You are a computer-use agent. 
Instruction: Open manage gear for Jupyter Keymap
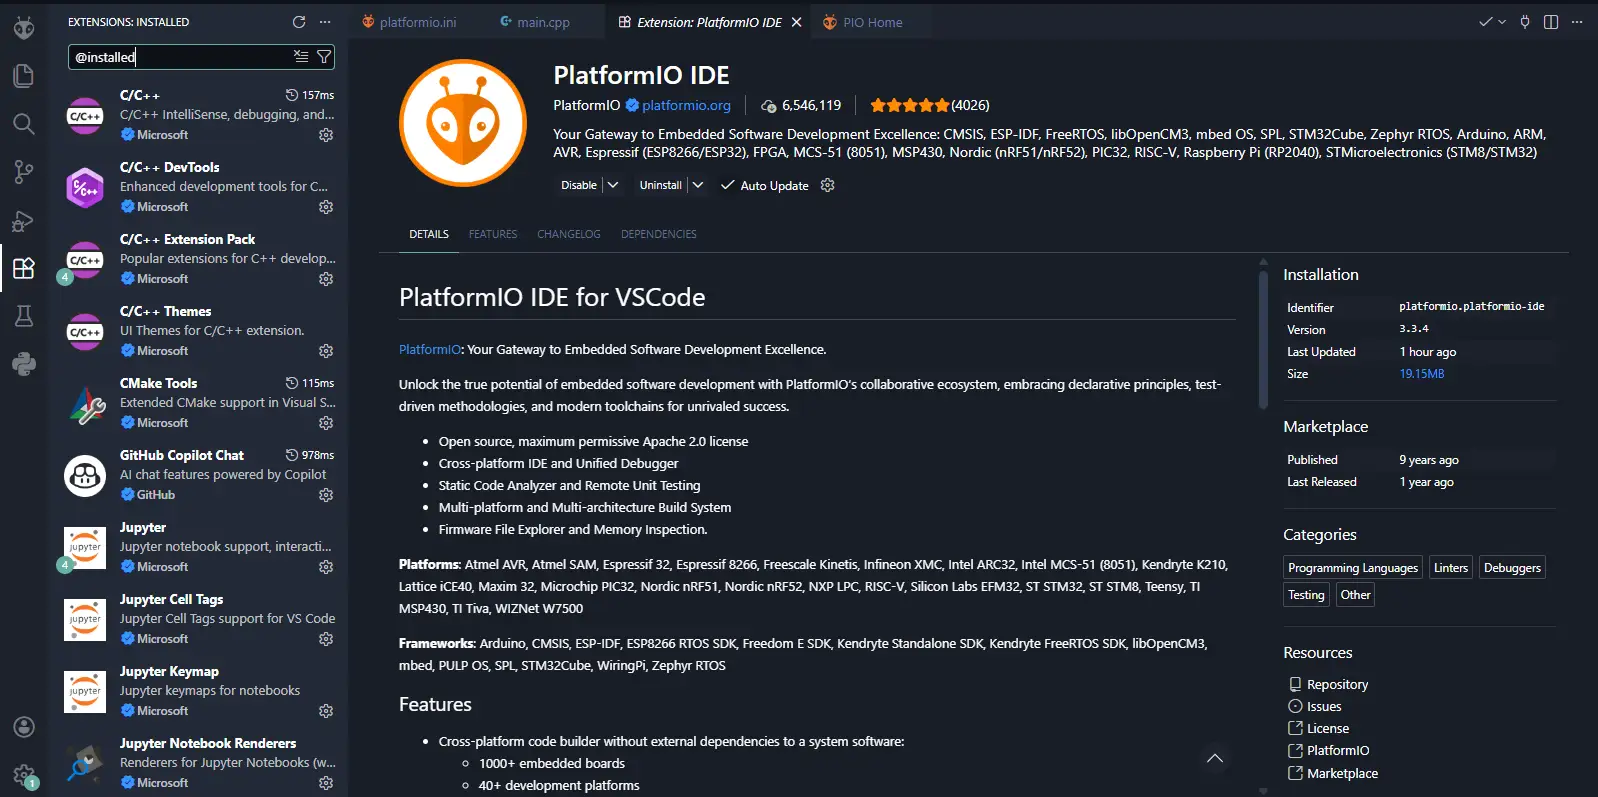(326, 711)
